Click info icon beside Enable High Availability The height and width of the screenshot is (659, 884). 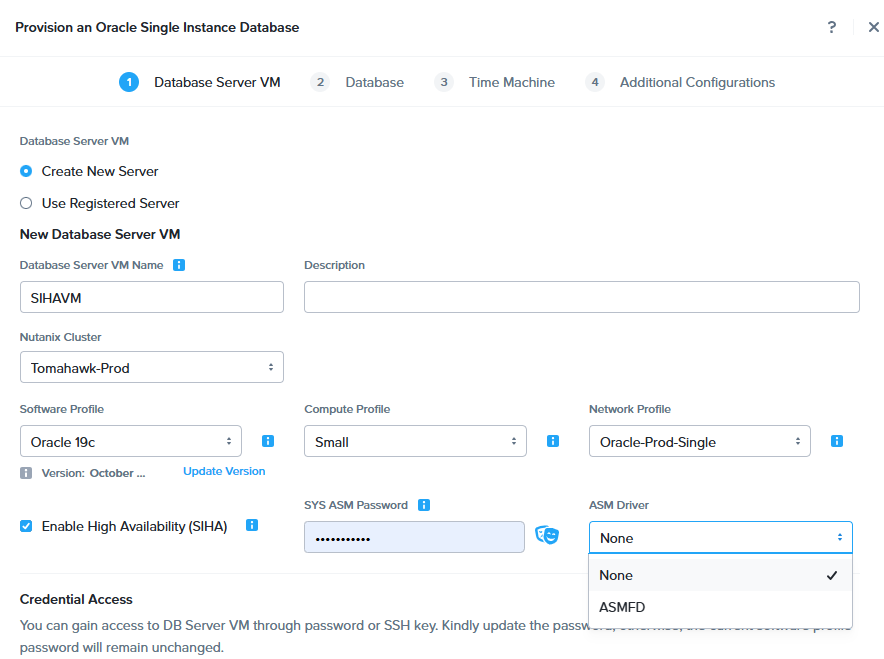pyautogui.click(x=252, y=525)
